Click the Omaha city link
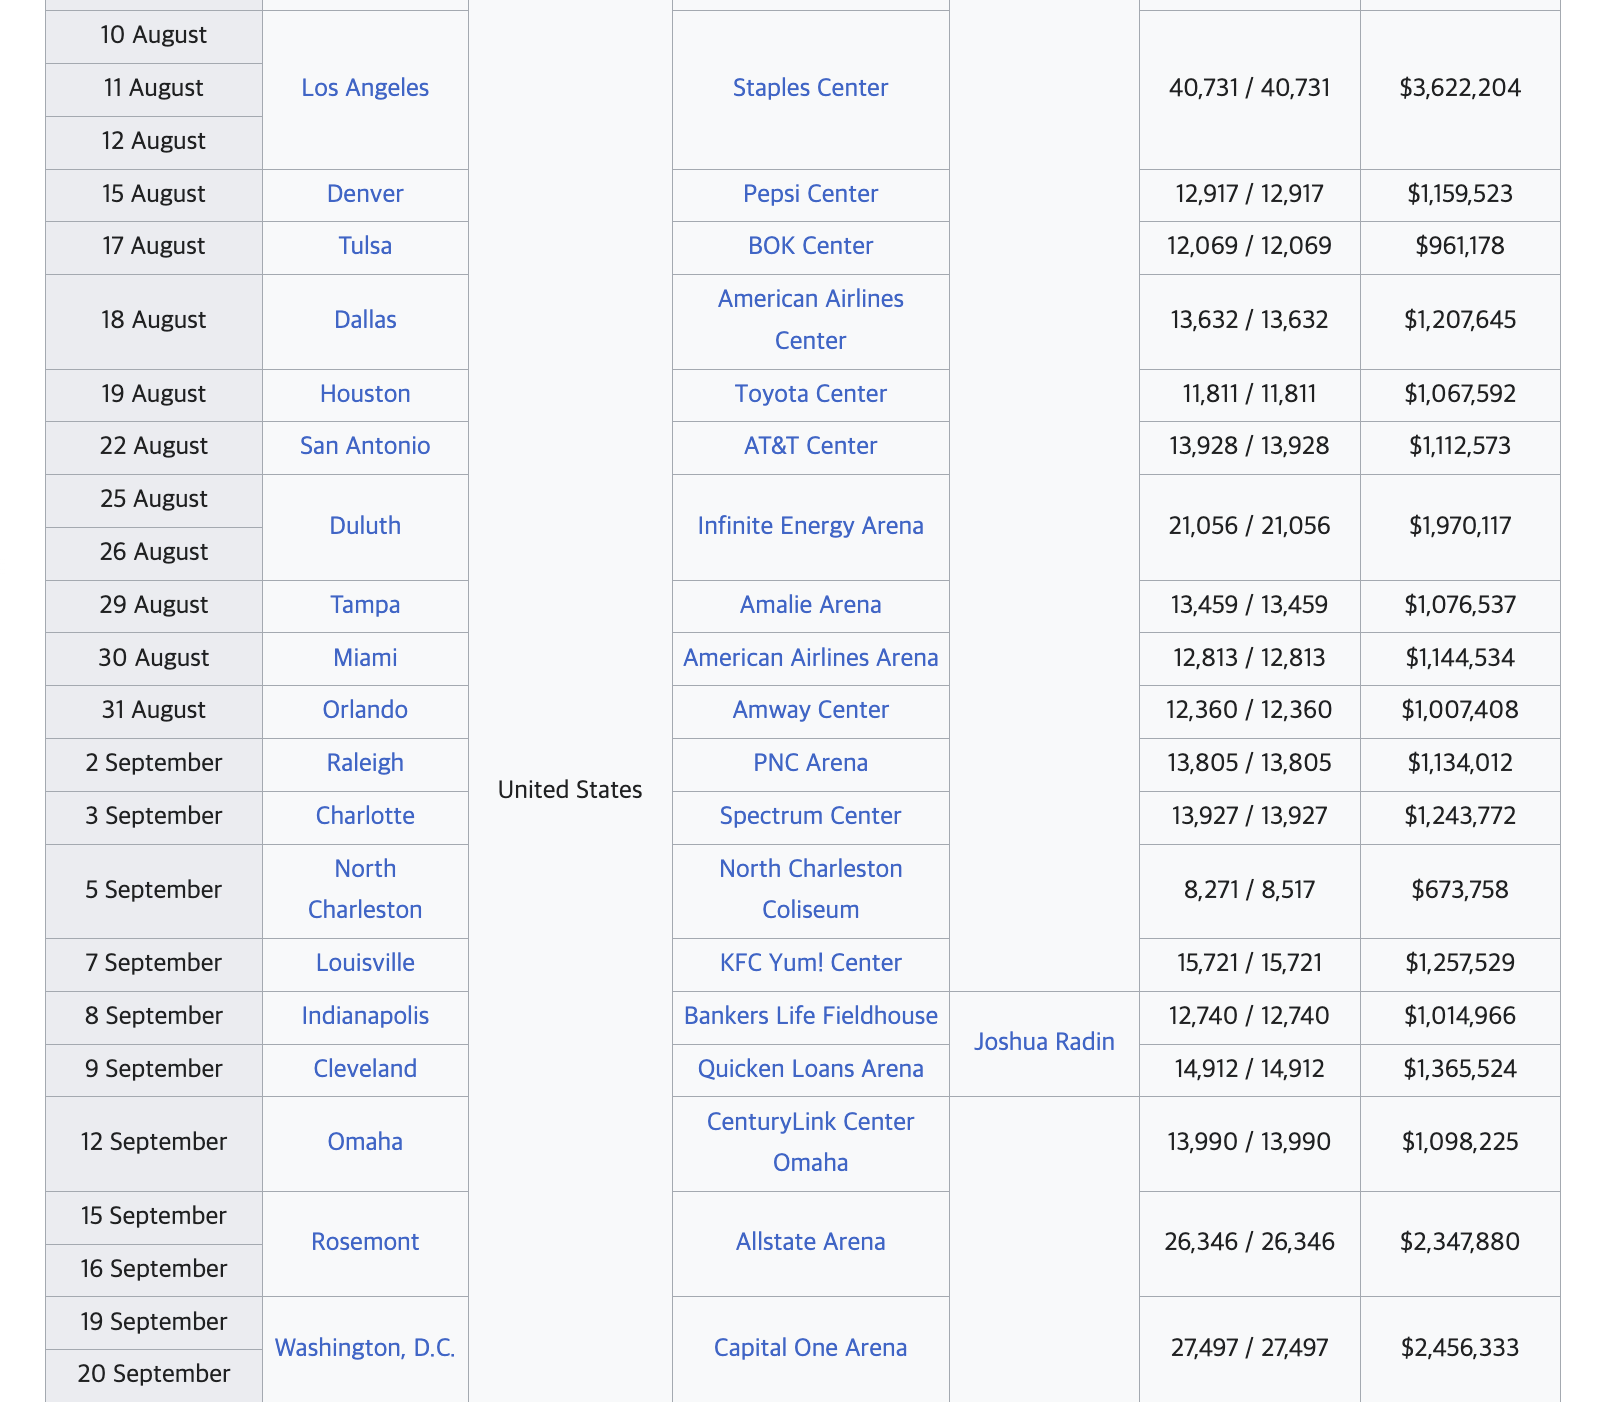 (365, 1142)
